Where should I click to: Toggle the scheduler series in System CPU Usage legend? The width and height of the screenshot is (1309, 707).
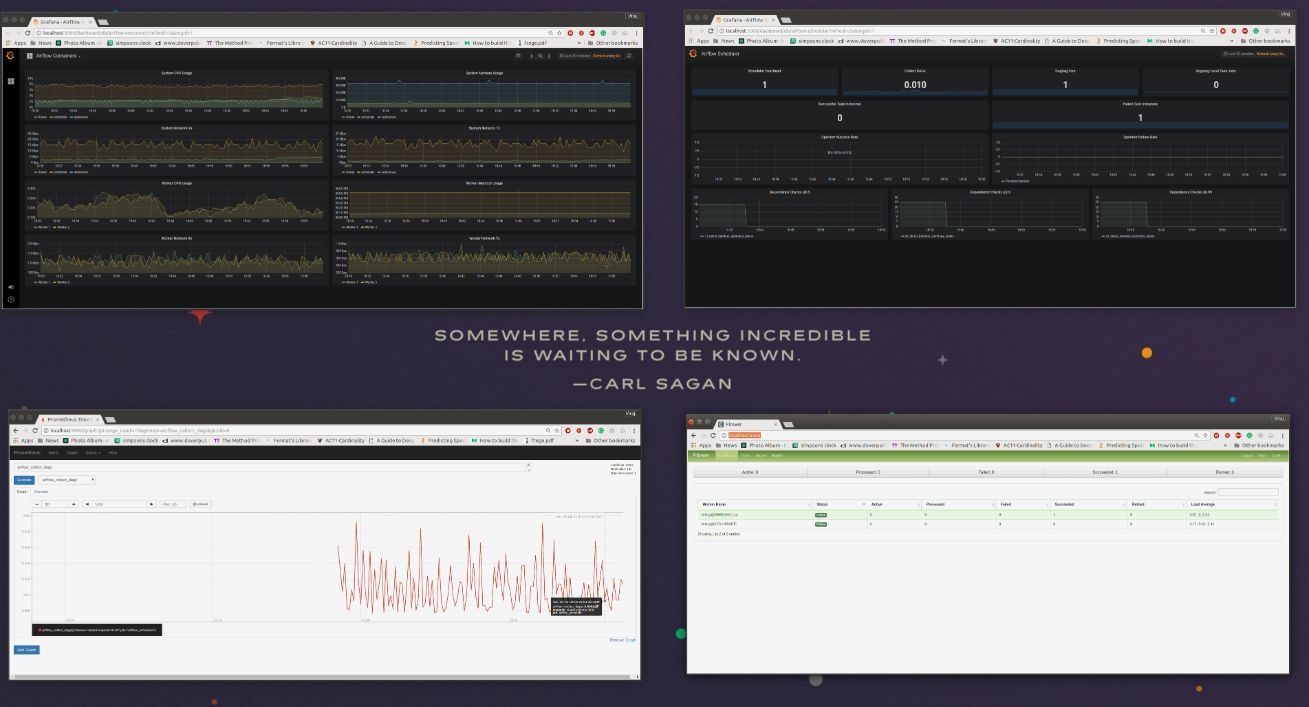(x=57, y=117)
